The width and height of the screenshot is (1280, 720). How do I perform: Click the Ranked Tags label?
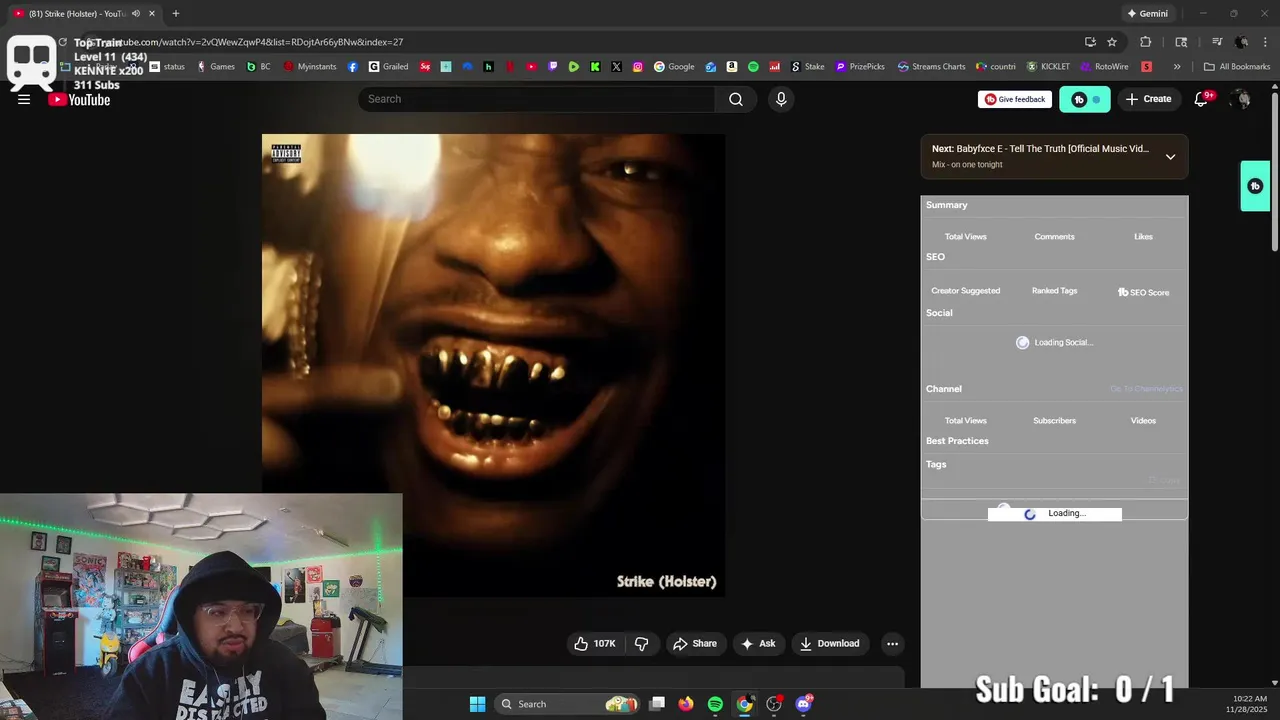point(1054,291)
